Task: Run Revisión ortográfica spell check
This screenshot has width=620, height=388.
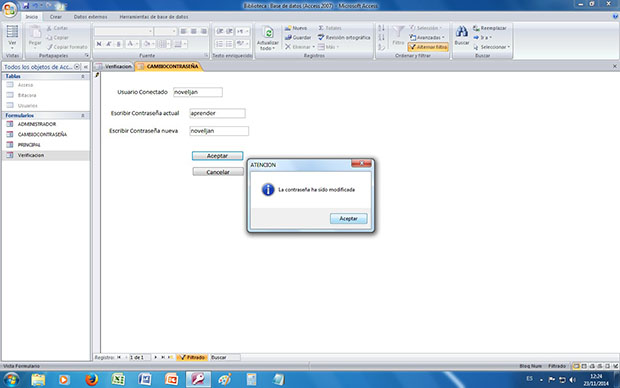Action: coord(344,37)
